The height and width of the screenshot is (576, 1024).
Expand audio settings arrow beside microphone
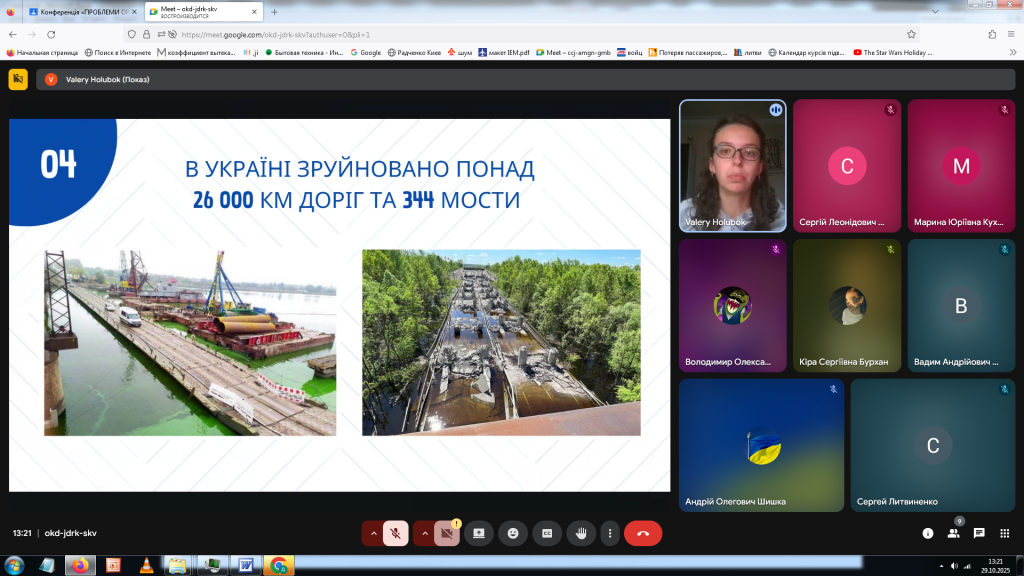(374, 533)
